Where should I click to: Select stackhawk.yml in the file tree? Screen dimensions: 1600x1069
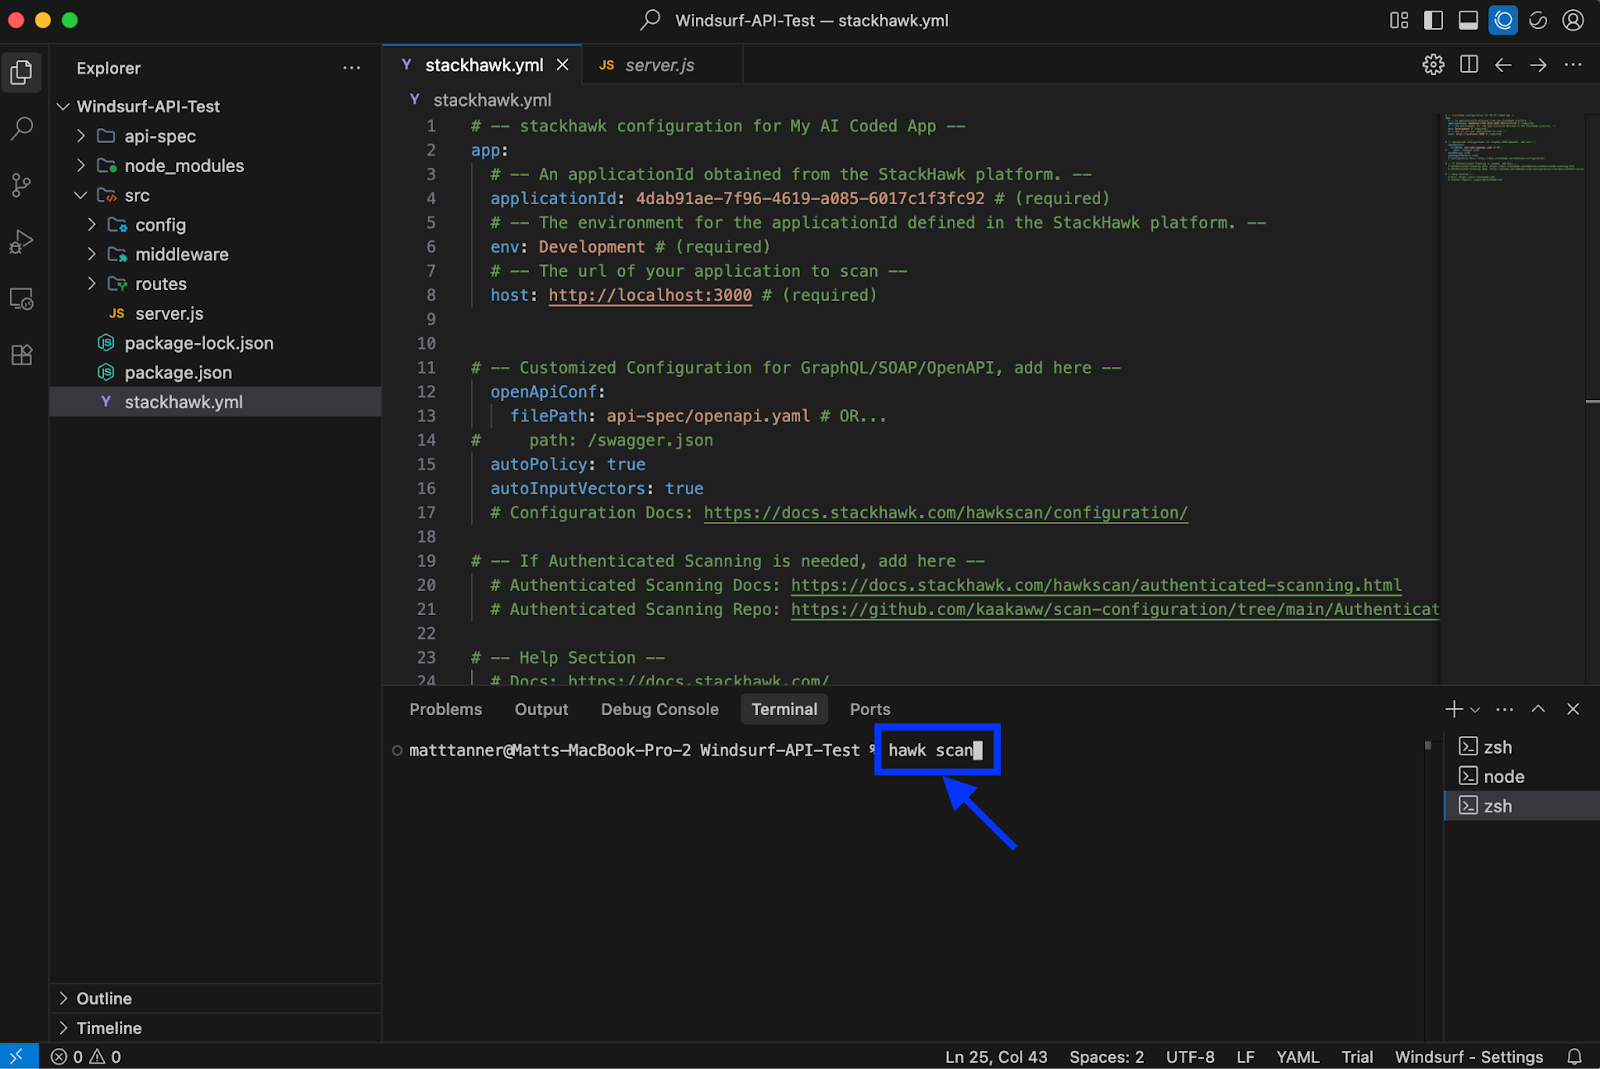[215, 402]
